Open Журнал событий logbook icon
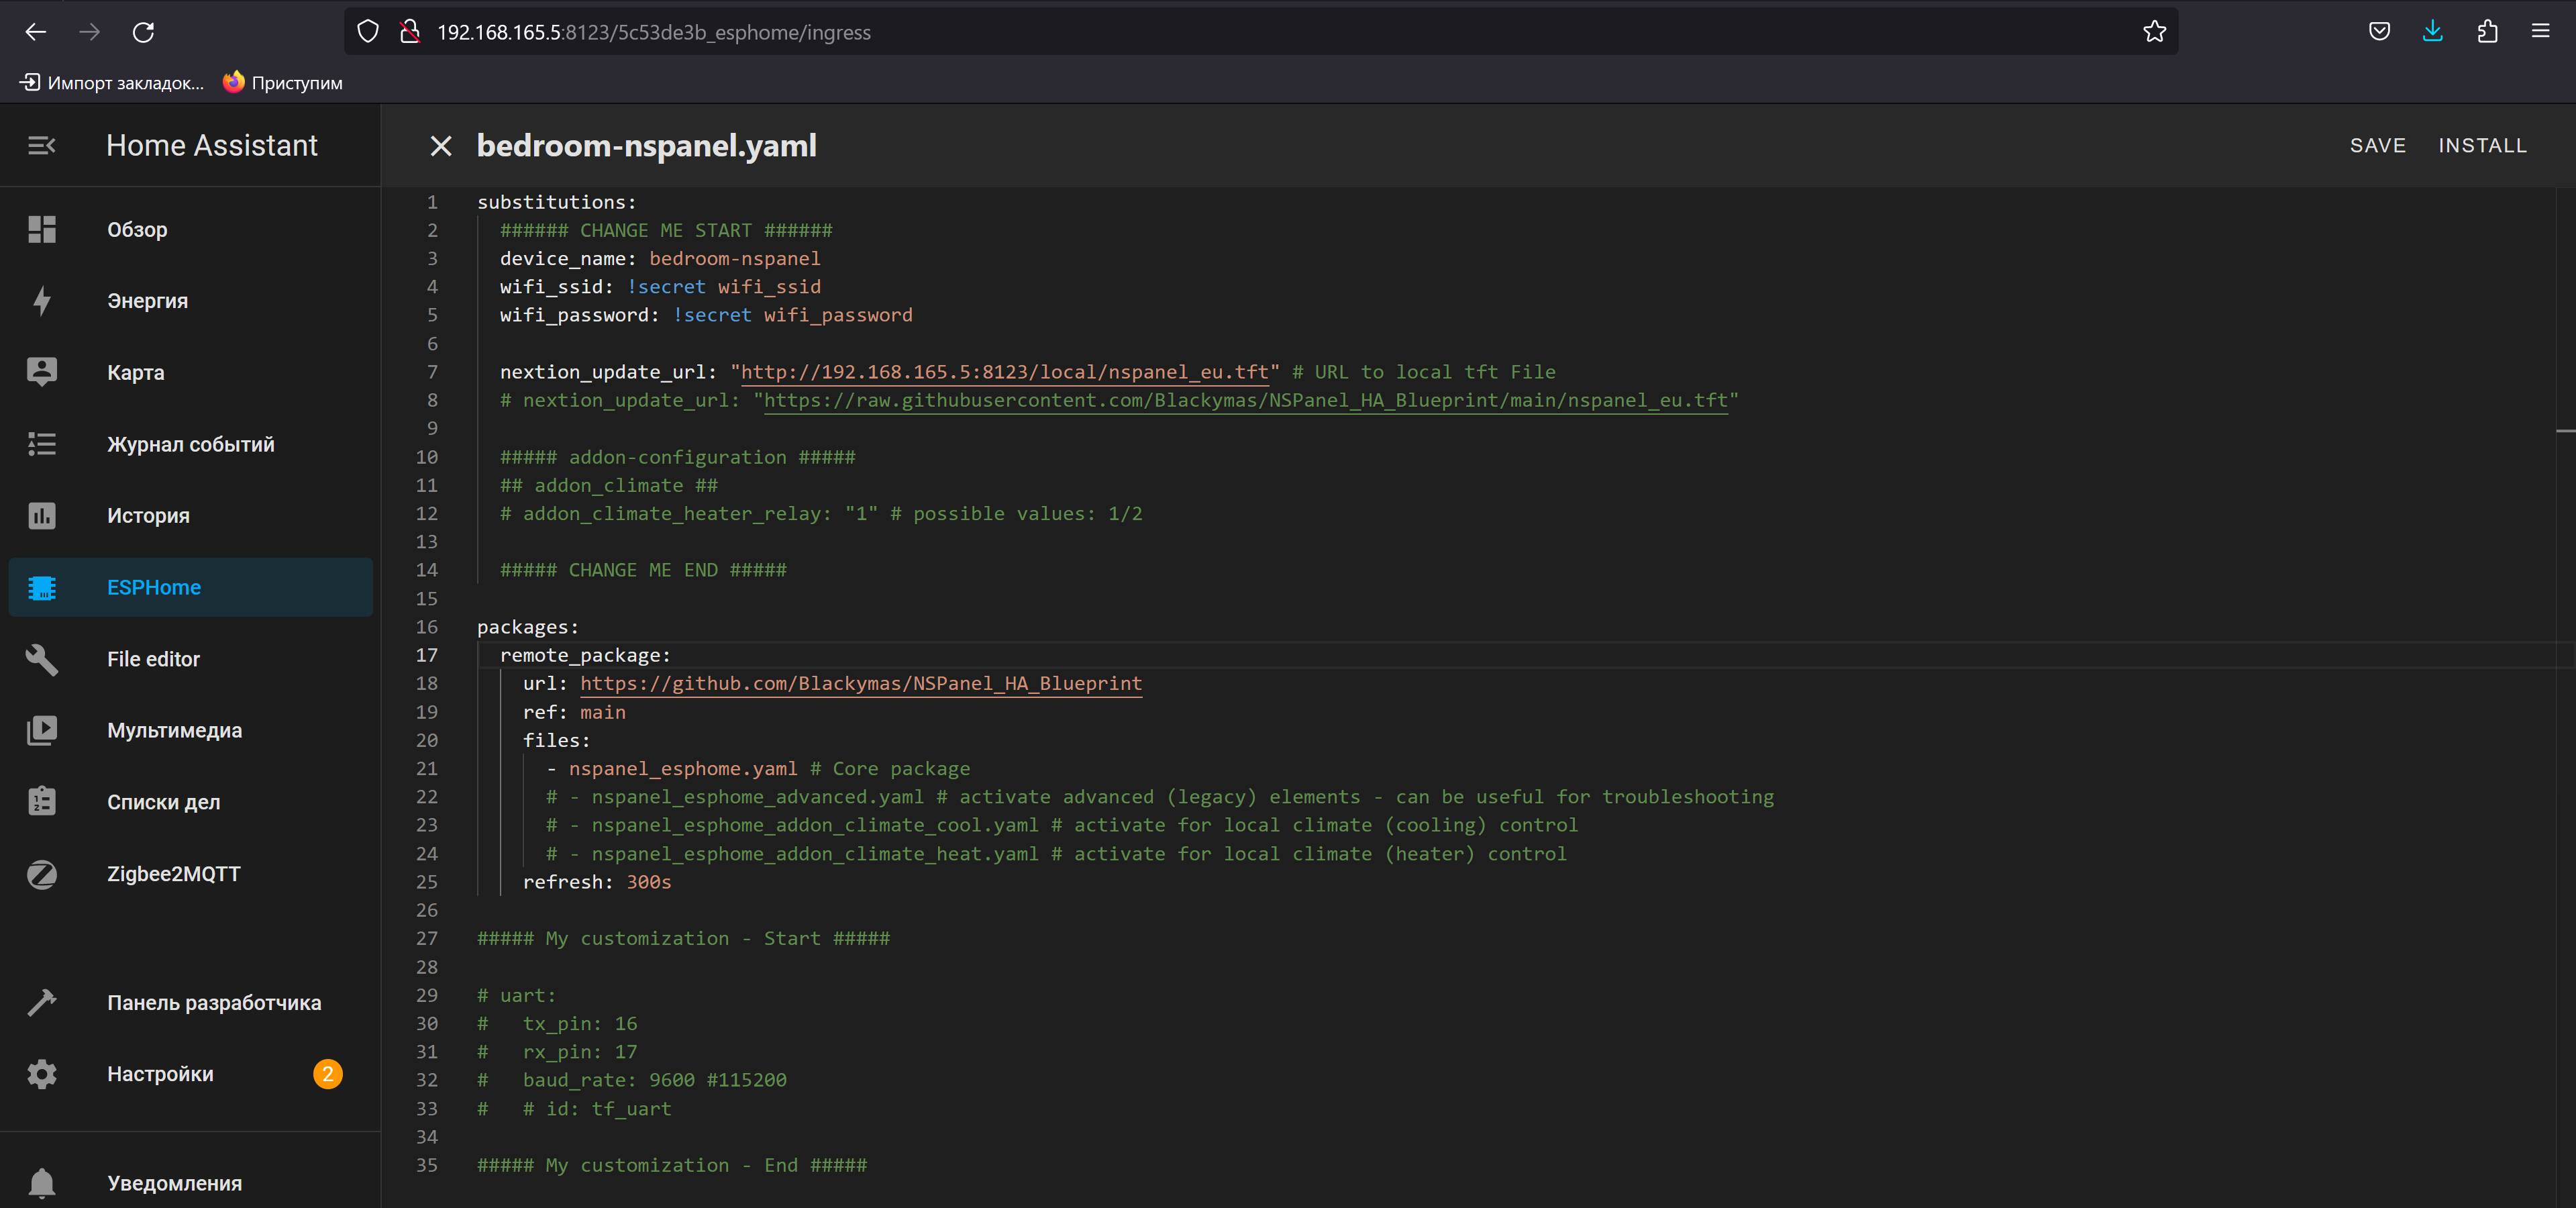Screen dimensions: 2576x1208 42,444
